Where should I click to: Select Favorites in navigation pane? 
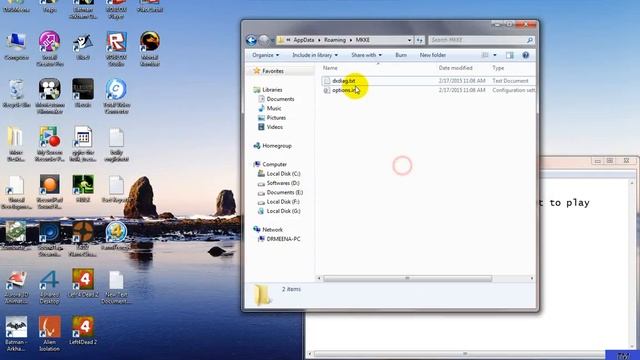pos(273,71)
